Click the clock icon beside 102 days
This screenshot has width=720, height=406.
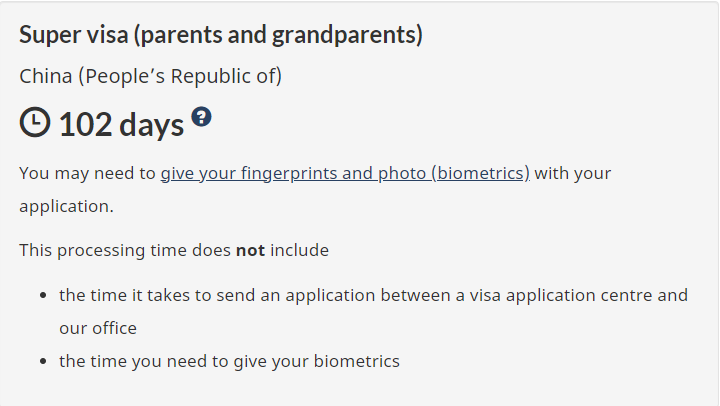(x=35, y=123)
